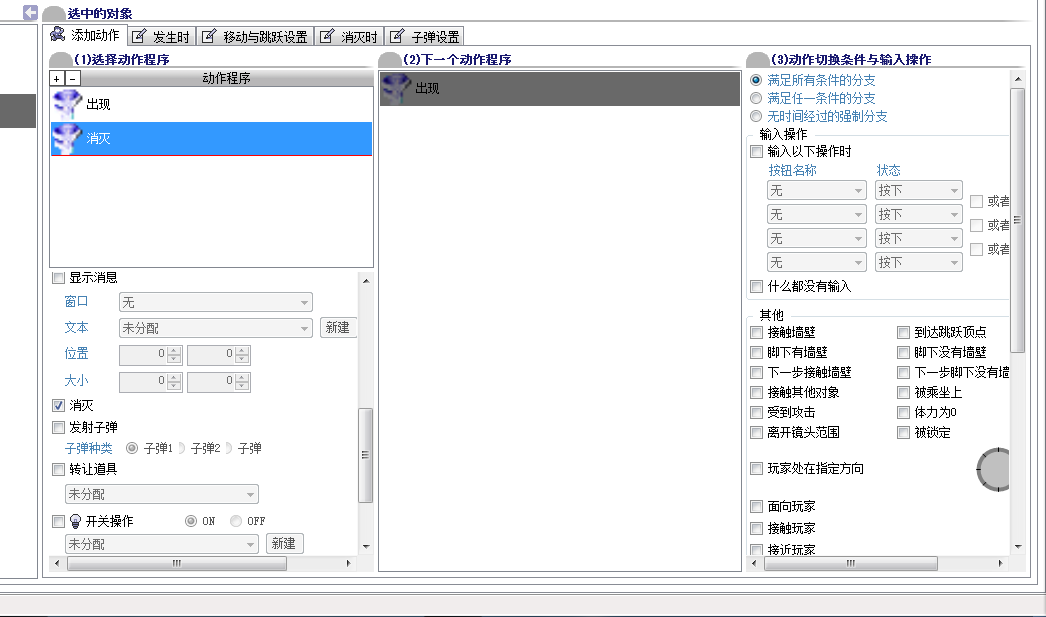The width and height of the screenshot is (1046, 617).
Task: Toggle the 转让道具 checkbox
Action: pos(59,470)
